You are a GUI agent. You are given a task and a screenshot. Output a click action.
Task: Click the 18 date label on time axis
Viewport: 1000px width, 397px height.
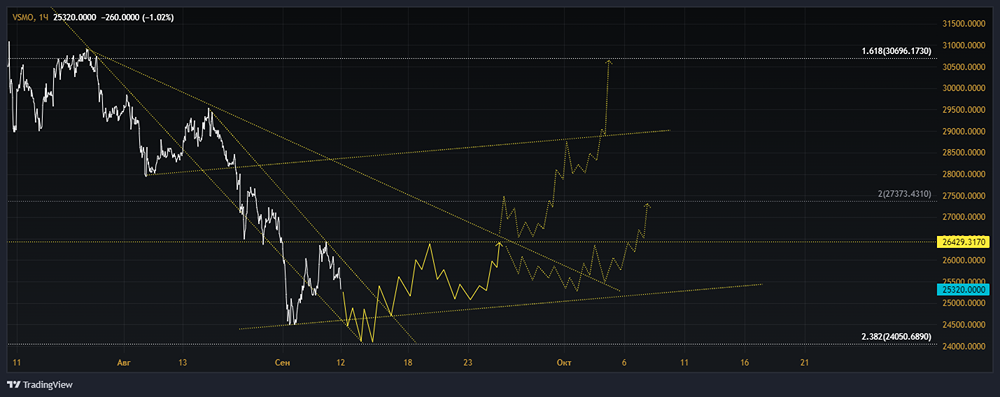[x=408, y=363]
